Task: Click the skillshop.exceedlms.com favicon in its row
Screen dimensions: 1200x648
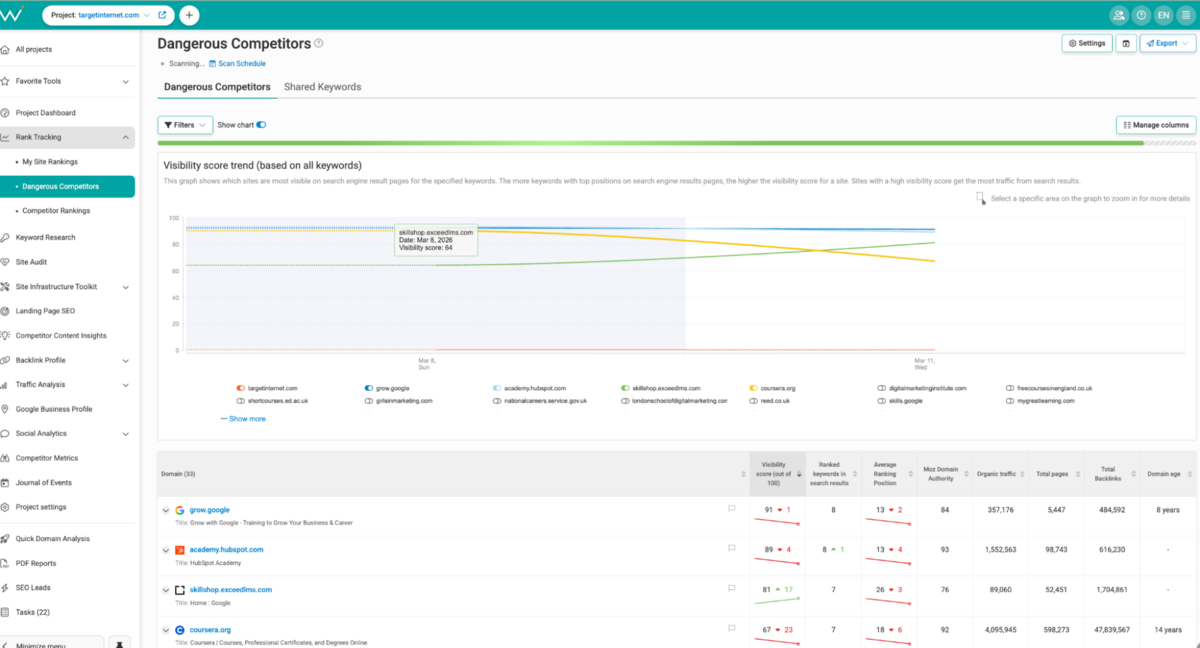Action: [x=180, y=590]
